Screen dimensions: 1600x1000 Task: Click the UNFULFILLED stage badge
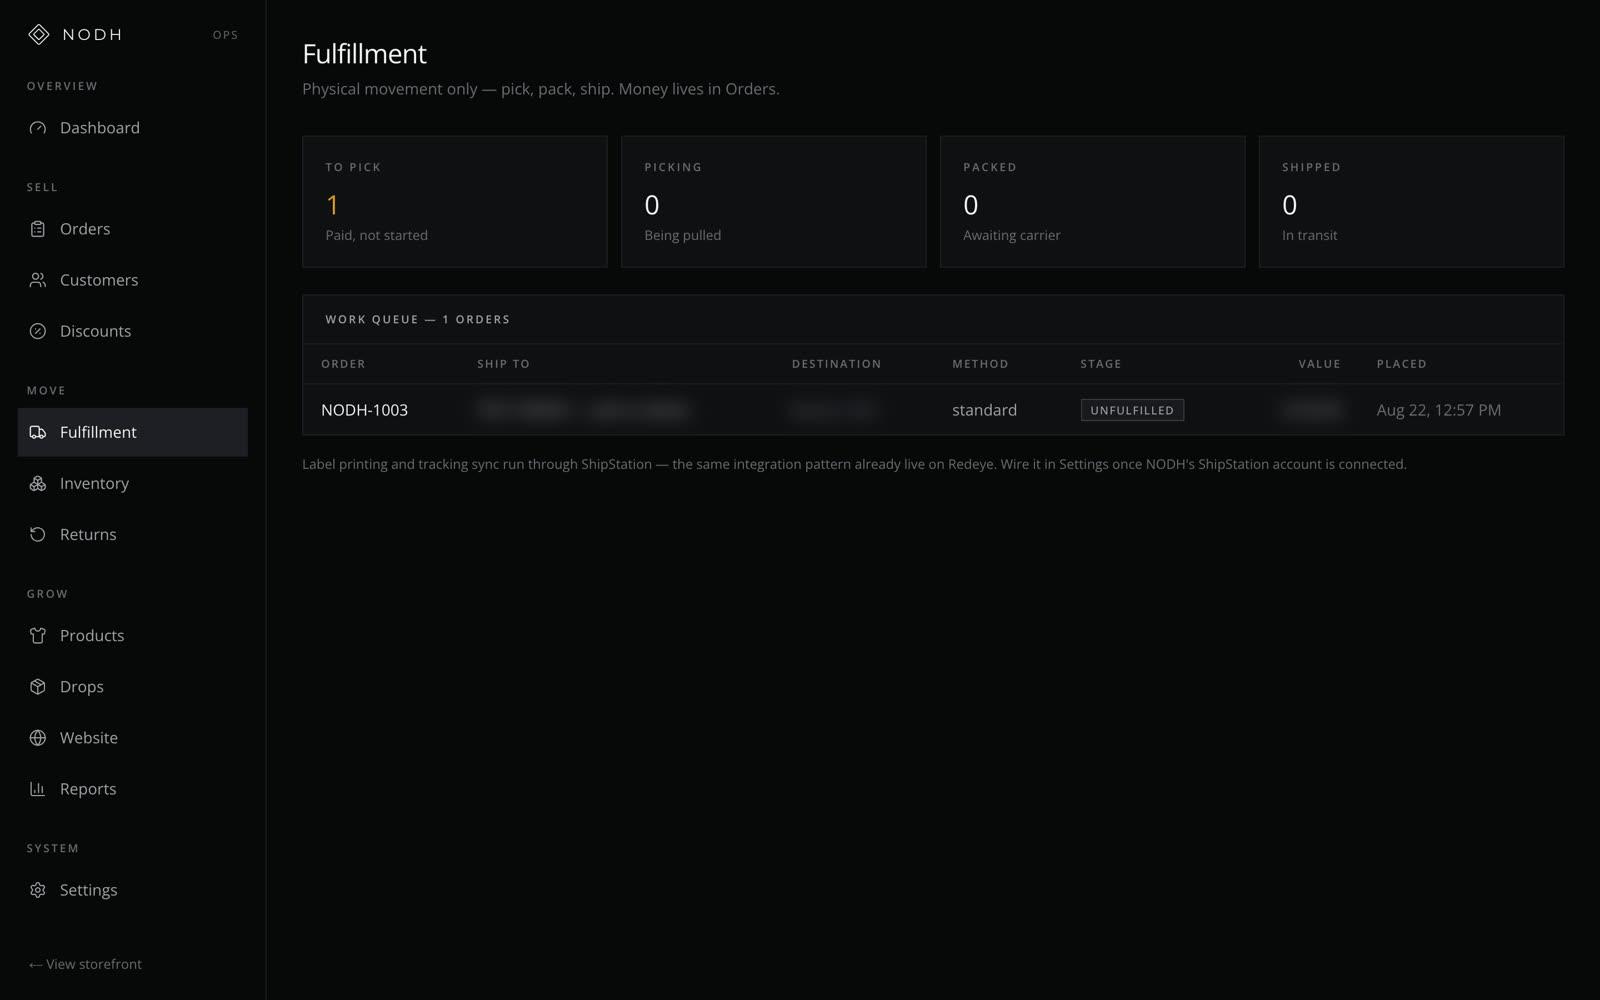[x=1132, y=410]
